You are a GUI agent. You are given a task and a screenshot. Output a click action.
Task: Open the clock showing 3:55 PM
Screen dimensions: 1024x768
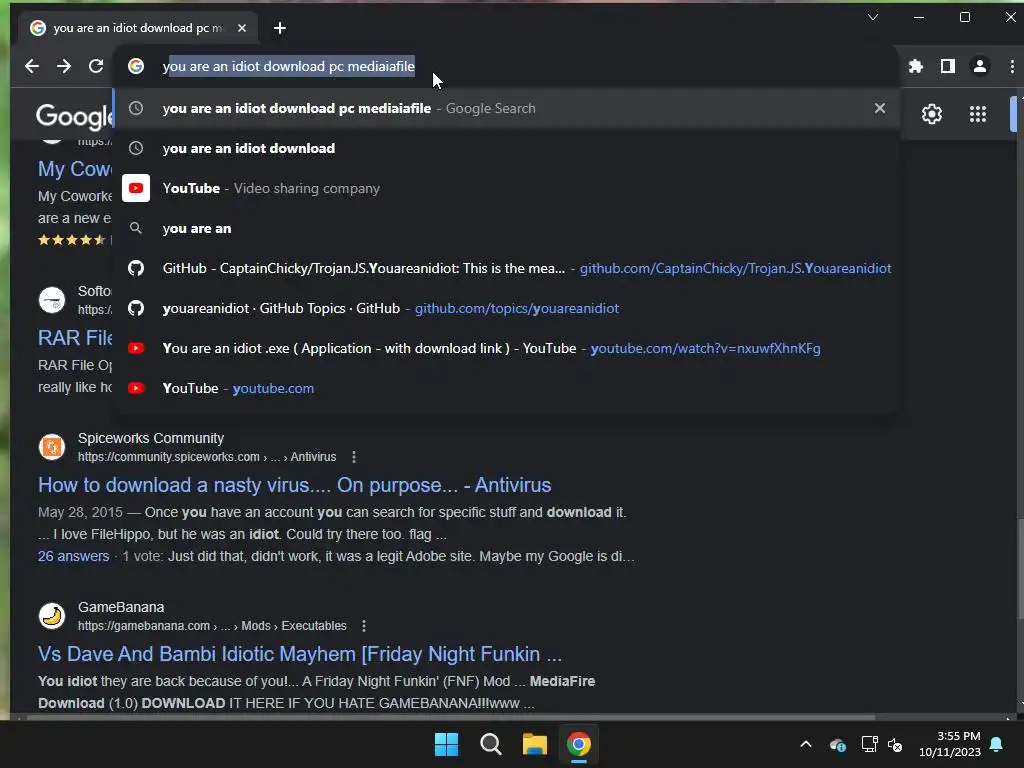[950, 744]
